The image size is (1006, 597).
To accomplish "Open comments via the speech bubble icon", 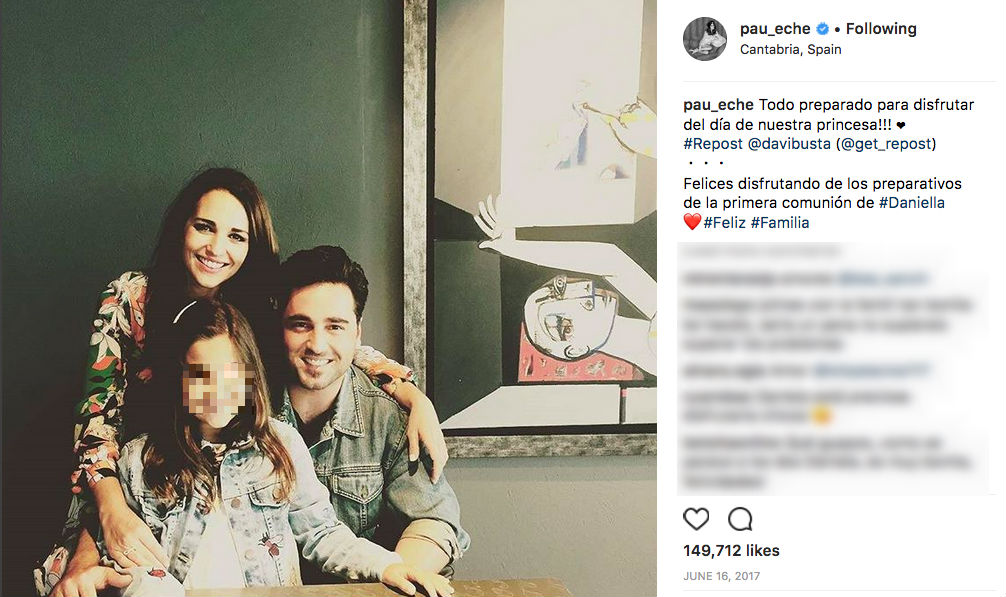I will coord(740,519).
